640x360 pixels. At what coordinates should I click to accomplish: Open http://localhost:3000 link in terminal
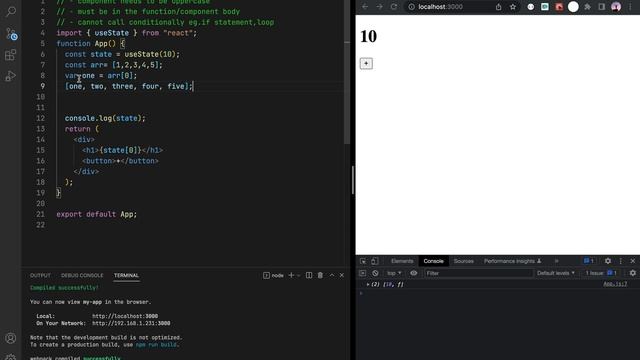125,316
